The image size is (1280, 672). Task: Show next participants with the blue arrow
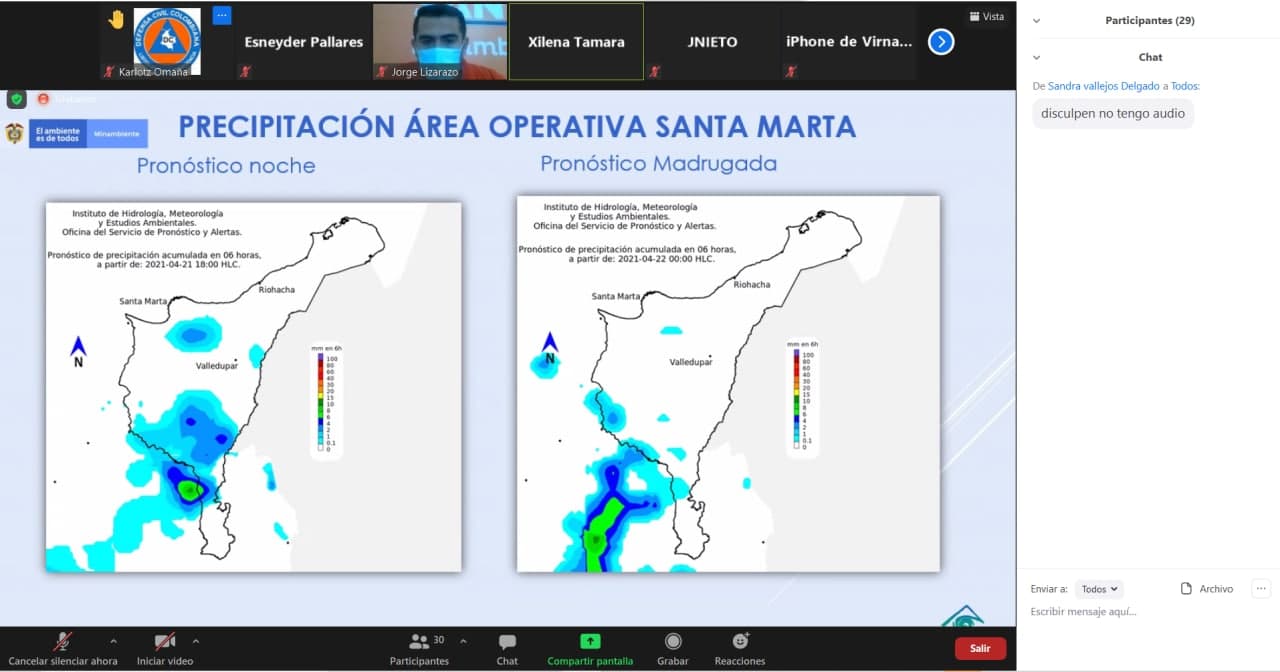coord(941,42)
